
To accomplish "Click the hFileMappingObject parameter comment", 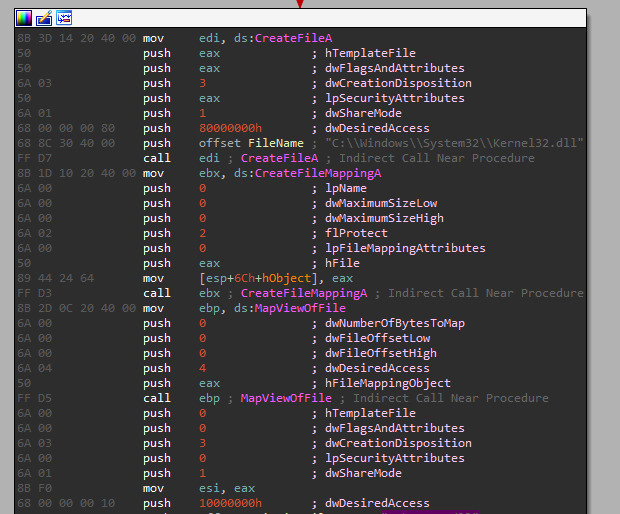I will pyautogui.click(x=390, y=383).
